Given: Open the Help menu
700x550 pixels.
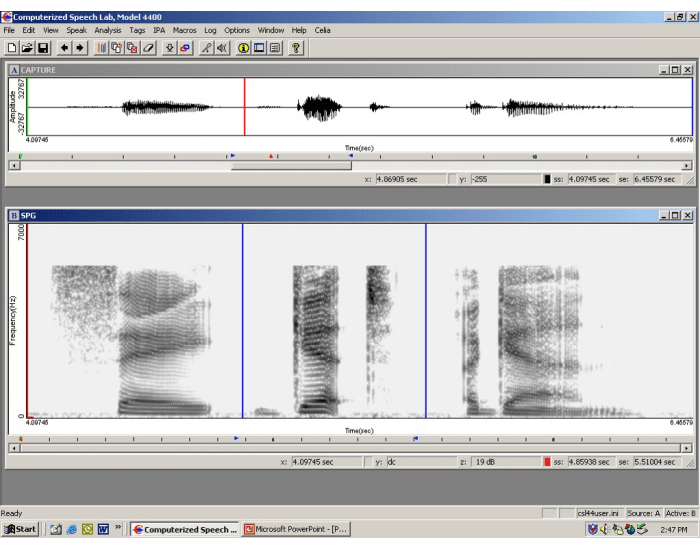Looking at the screenshot, I should [299, 30].
